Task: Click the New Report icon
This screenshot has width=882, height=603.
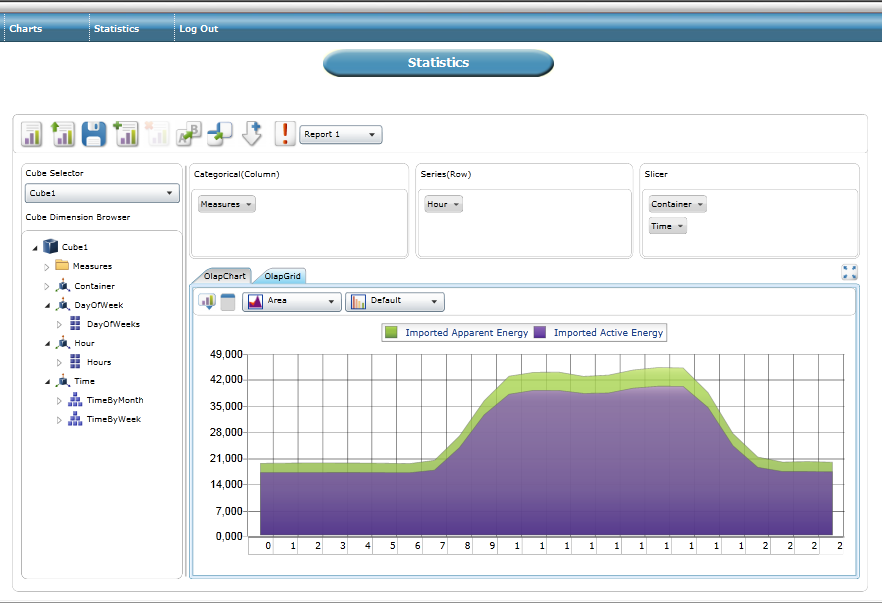Action: click(32, 134)
